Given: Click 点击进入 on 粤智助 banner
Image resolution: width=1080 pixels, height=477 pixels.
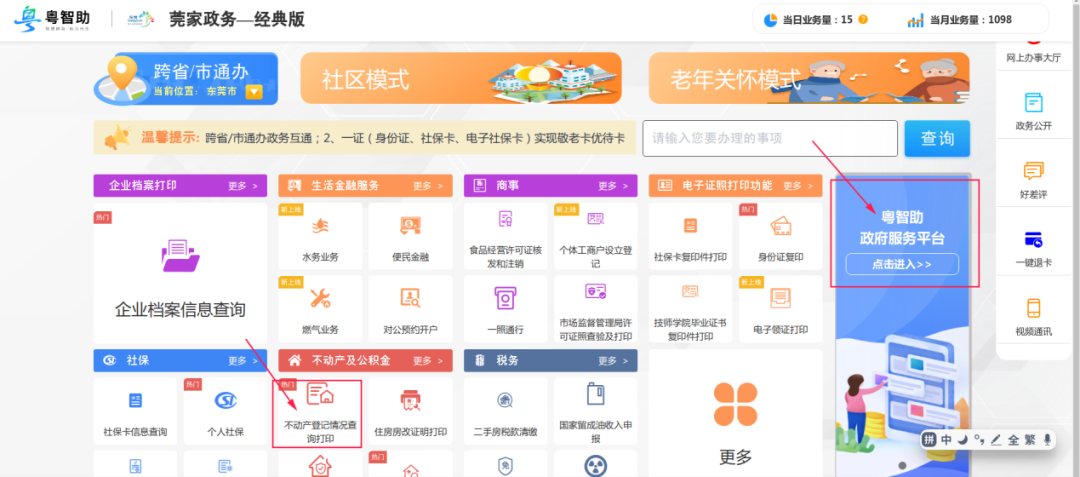Looking at the screenshot, I should coord(902,264).
